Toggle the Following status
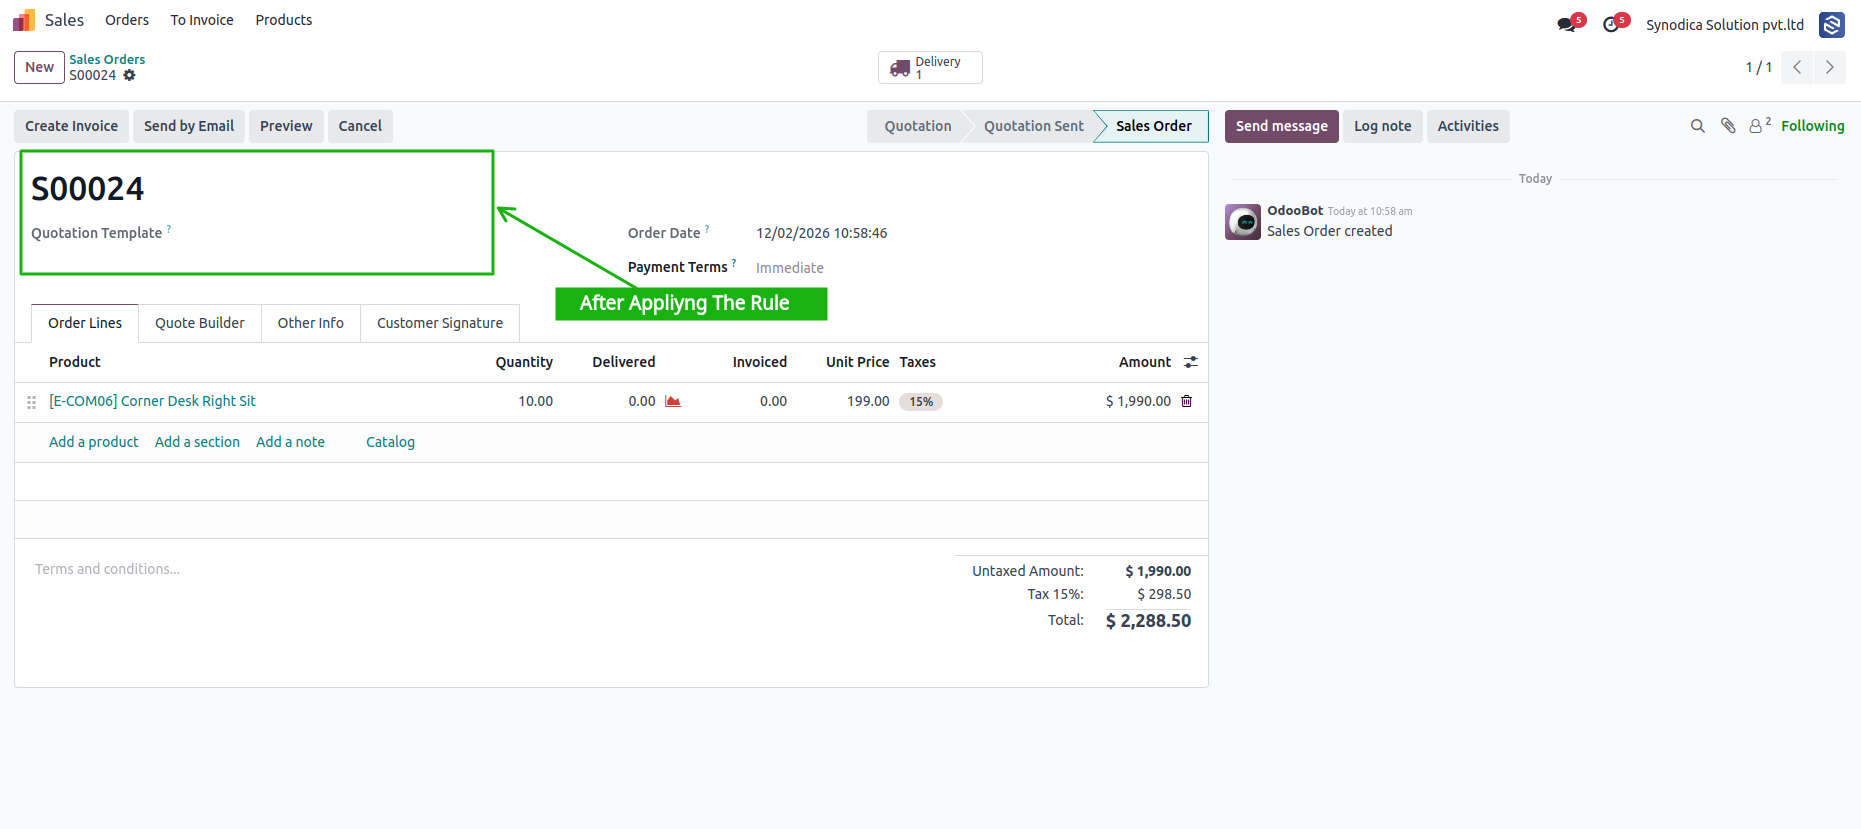1861x829 pixels. pos(1812,126)
